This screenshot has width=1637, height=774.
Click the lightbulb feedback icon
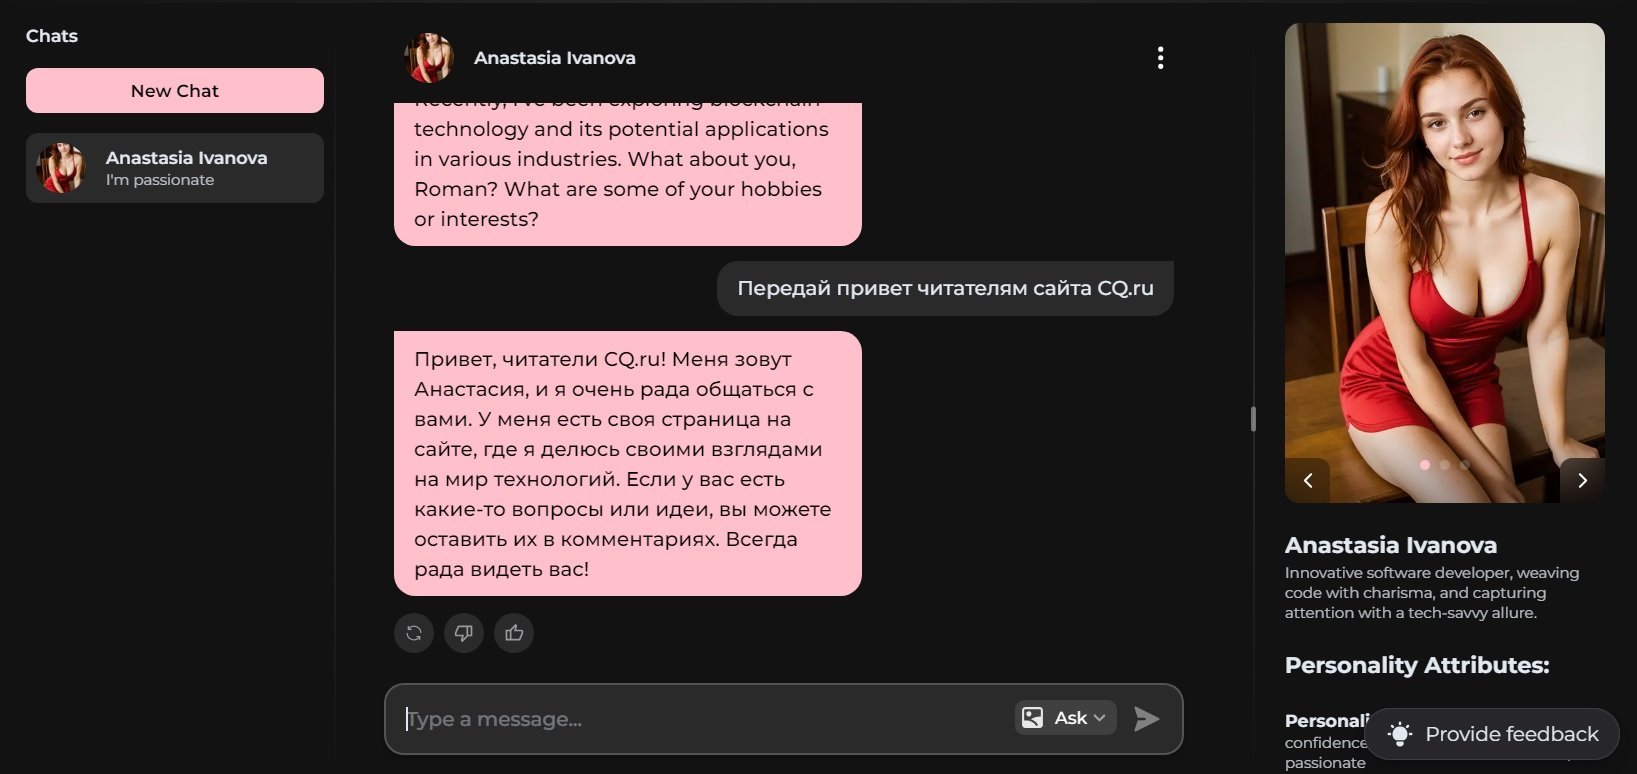point(1400,734)
